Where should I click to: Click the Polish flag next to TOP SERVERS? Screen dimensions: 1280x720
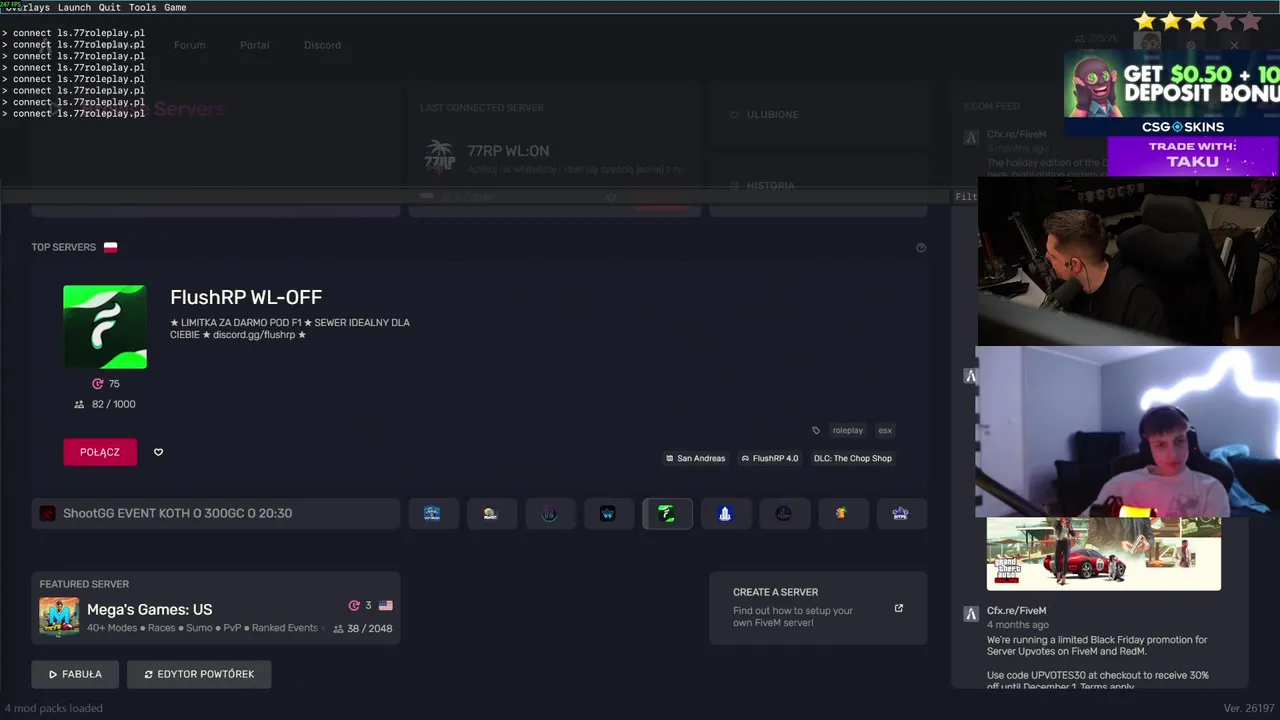110,247
